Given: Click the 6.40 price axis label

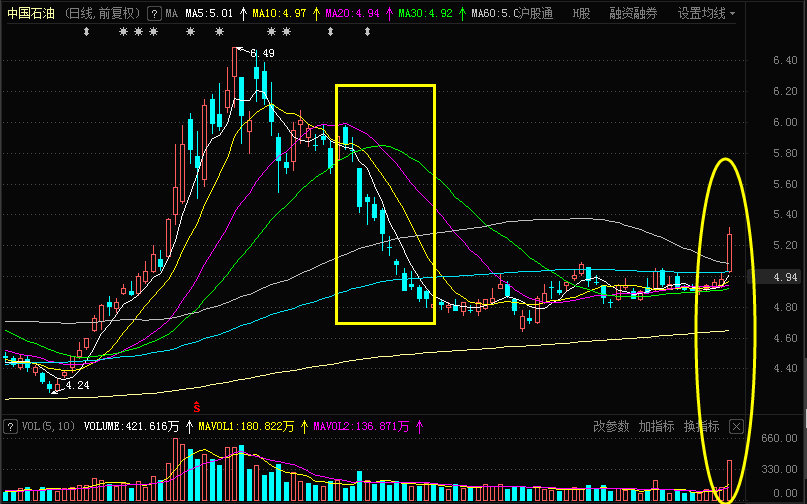Looking at the screenshot, I should (x=785, y=61).
